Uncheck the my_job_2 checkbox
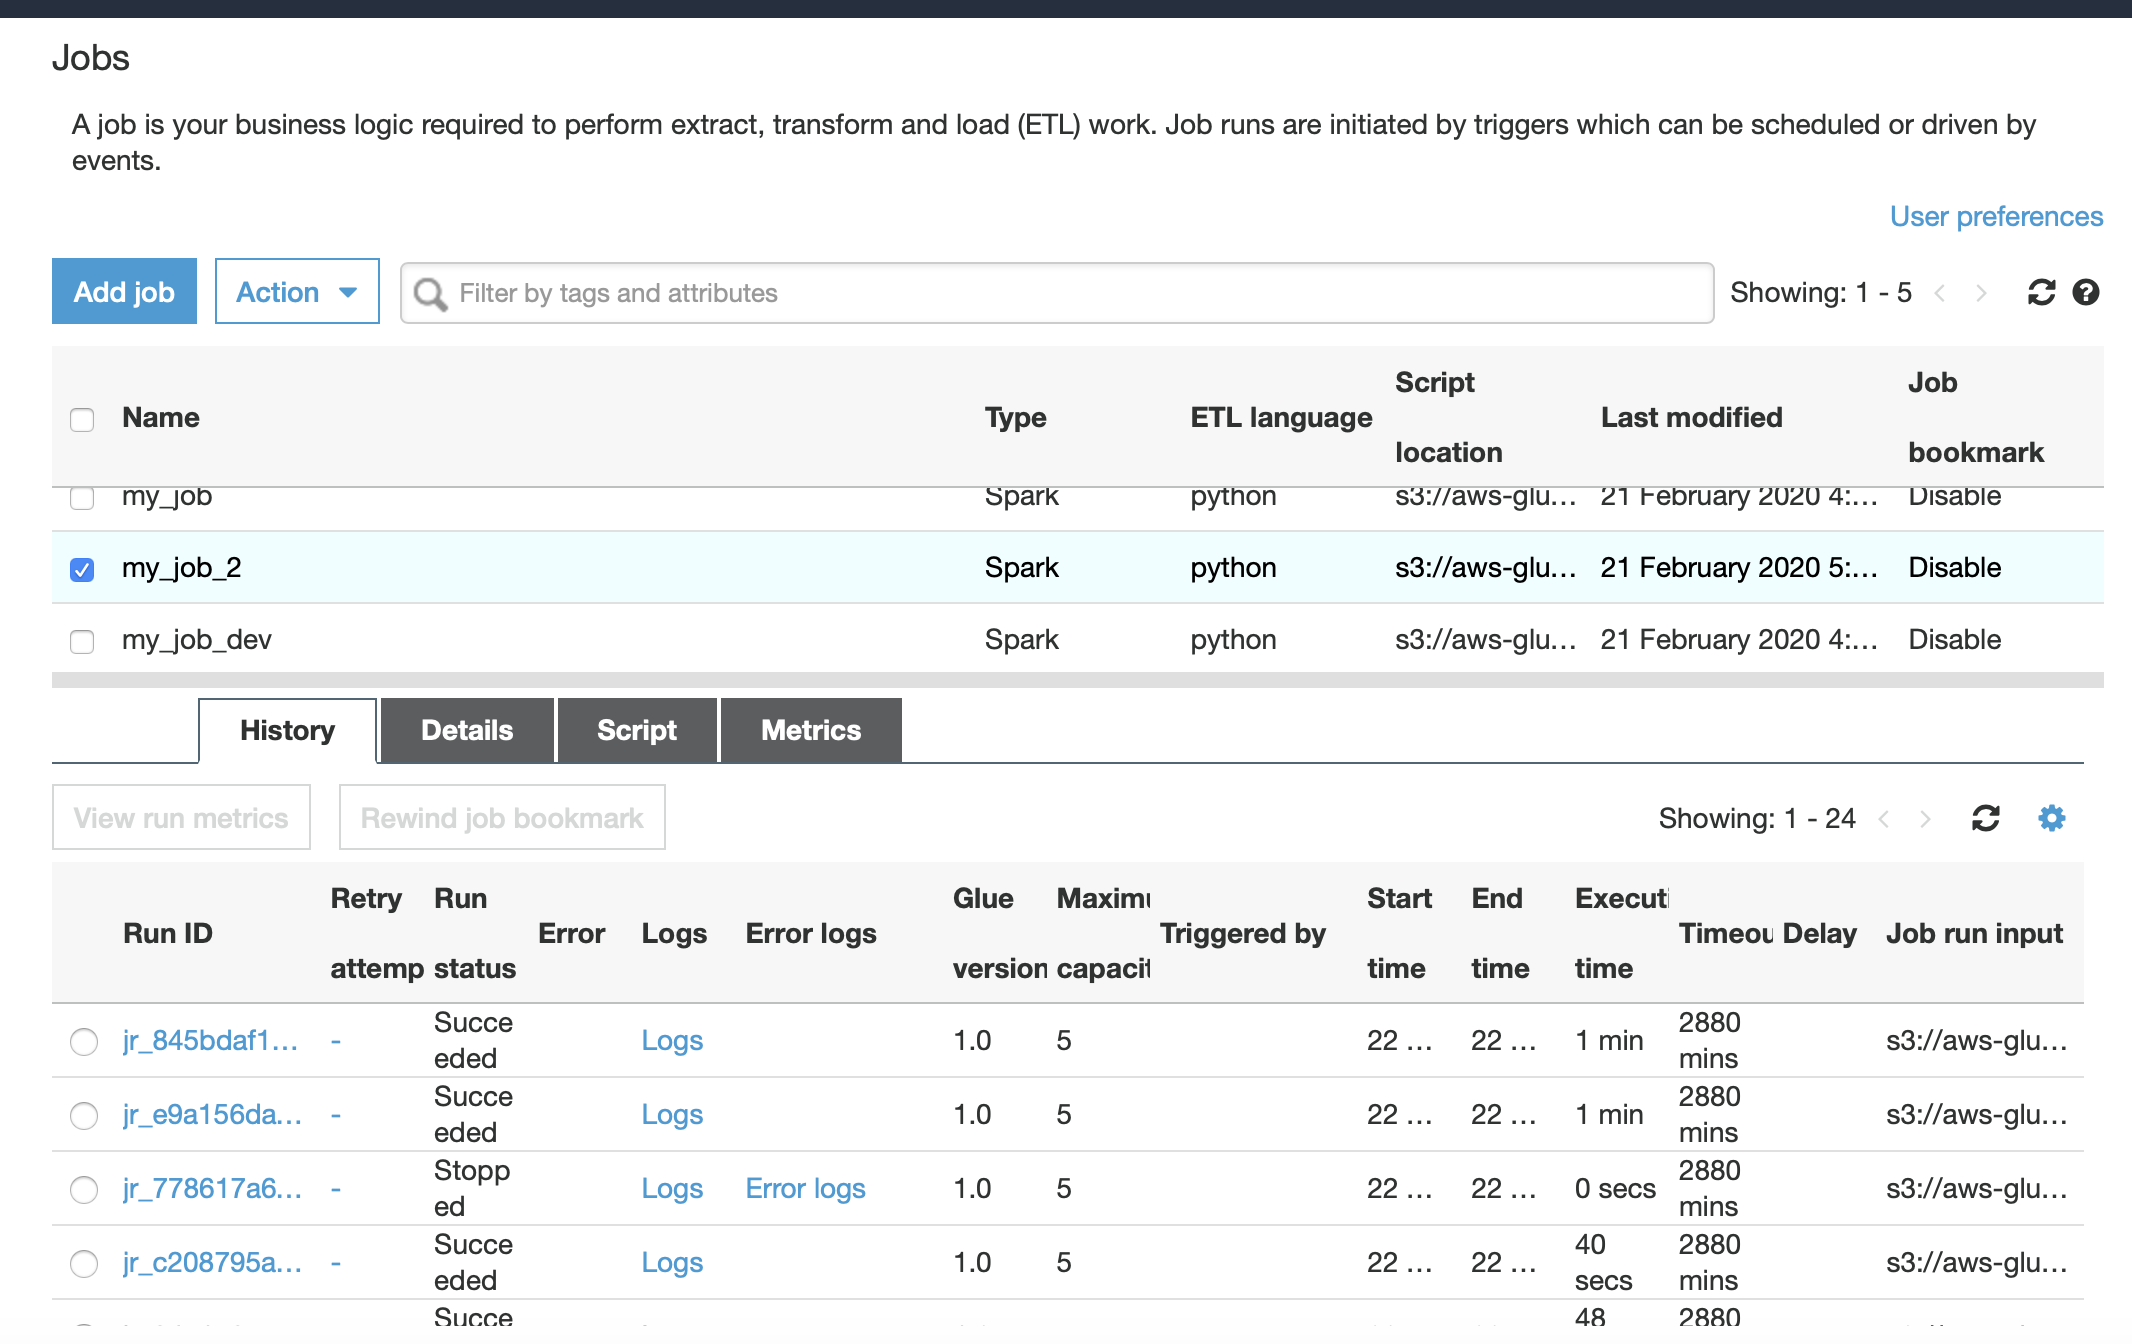Viewport: 2132px width, 1344px height. [x=82, y=569]
